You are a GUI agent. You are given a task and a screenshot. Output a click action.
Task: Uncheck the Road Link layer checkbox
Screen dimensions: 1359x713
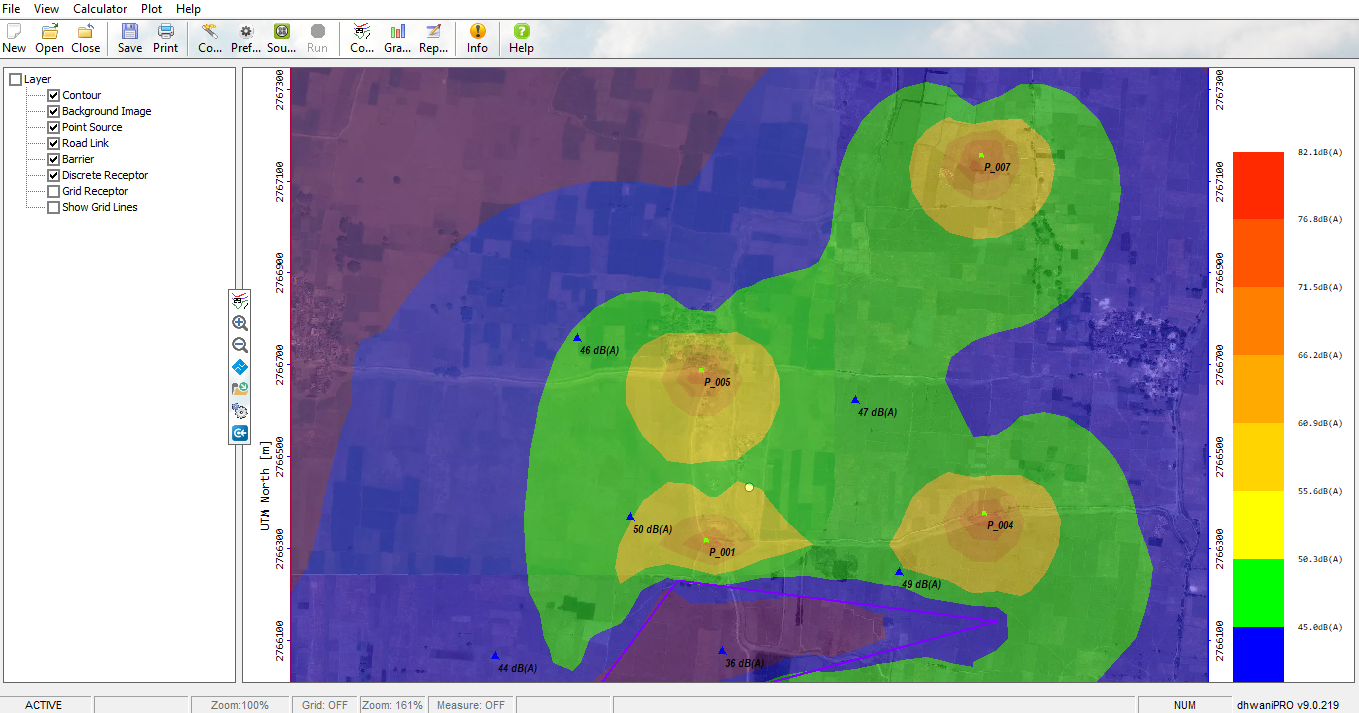pyautogui.click(x=54, y=143)
